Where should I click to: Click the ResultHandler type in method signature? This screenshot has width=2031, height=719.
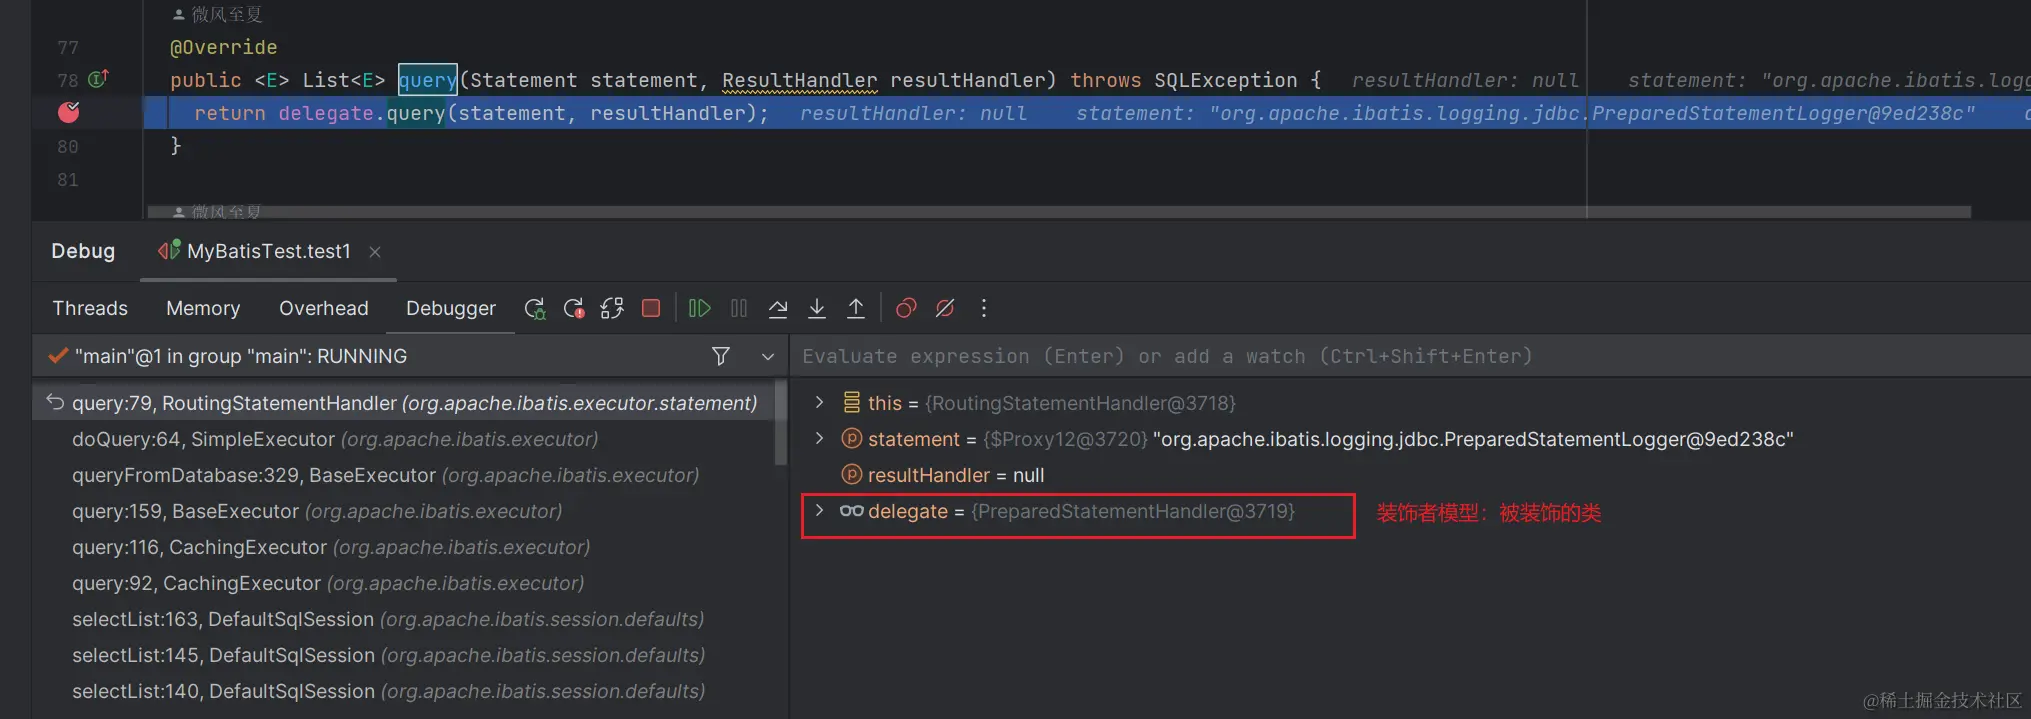[x=800, y=80]
